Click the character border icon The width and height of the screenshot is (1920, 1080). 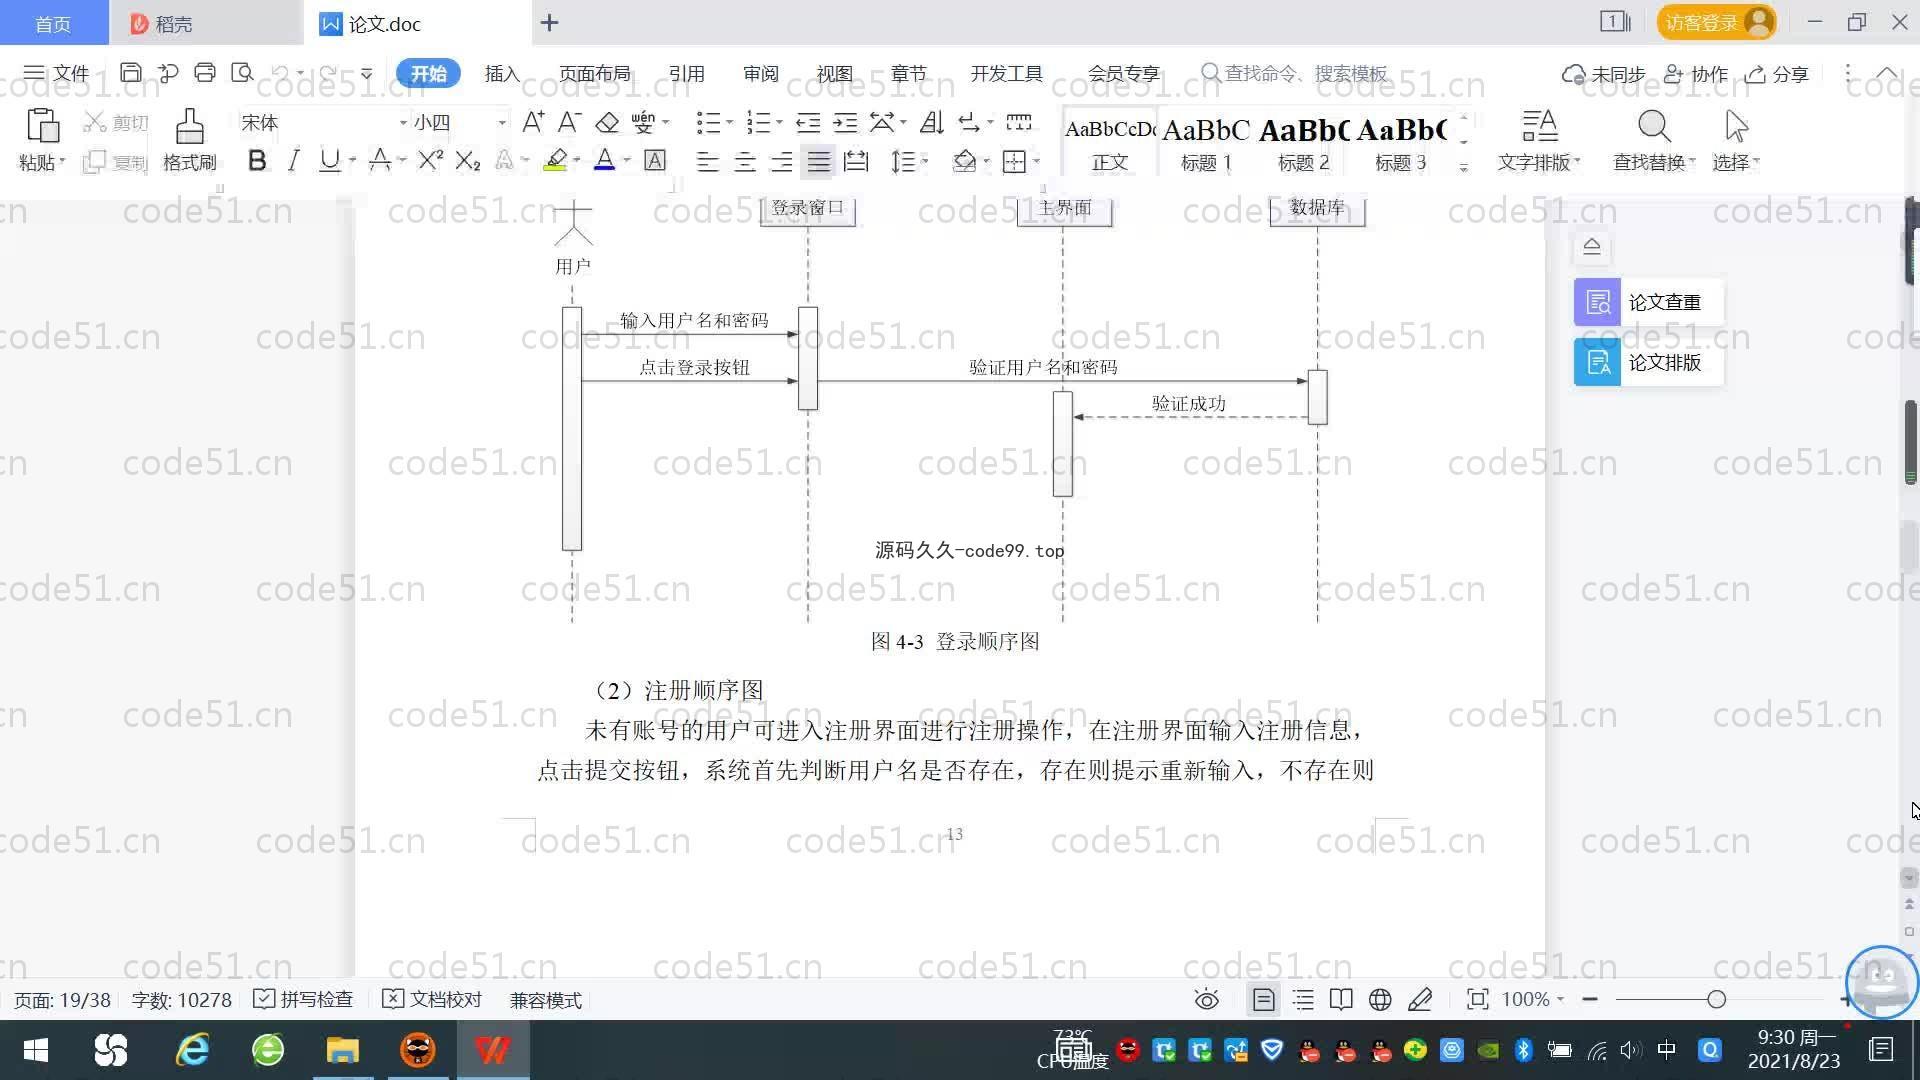[655, 160]
